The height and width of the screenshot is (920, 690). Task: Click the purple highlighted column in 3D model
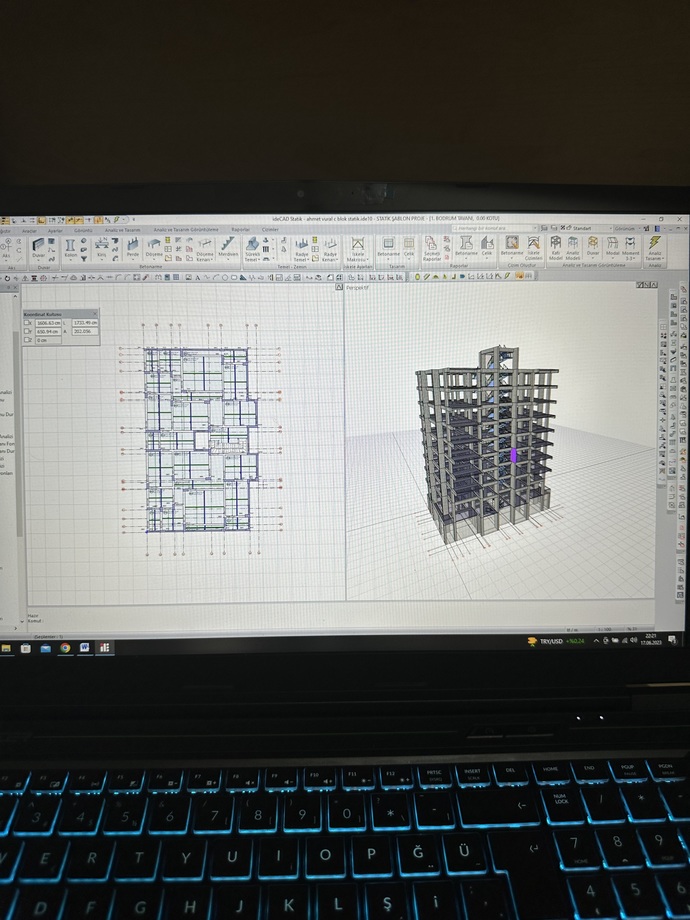click(x=514, y=455)
